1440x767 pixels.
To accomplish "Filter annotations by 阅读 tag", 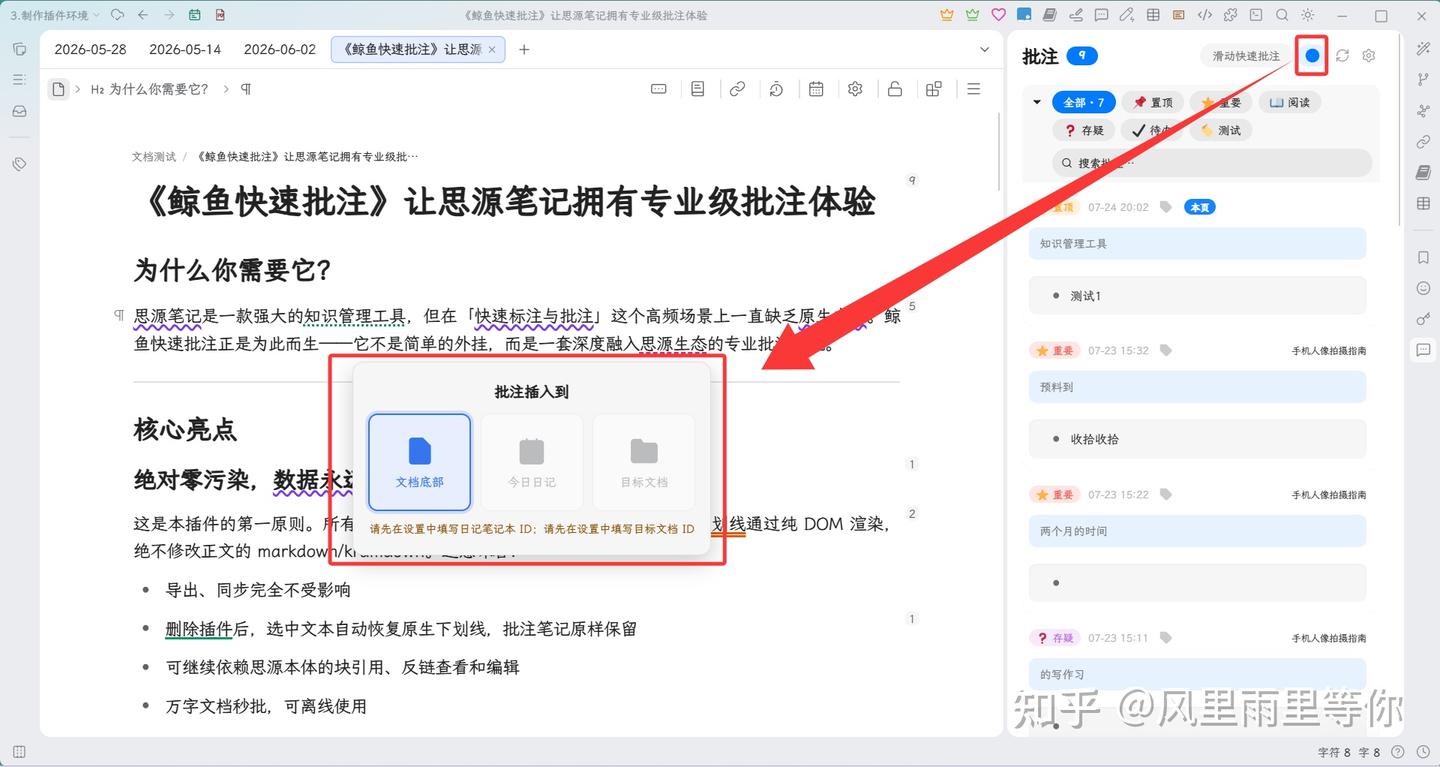I will (1289, 102).
